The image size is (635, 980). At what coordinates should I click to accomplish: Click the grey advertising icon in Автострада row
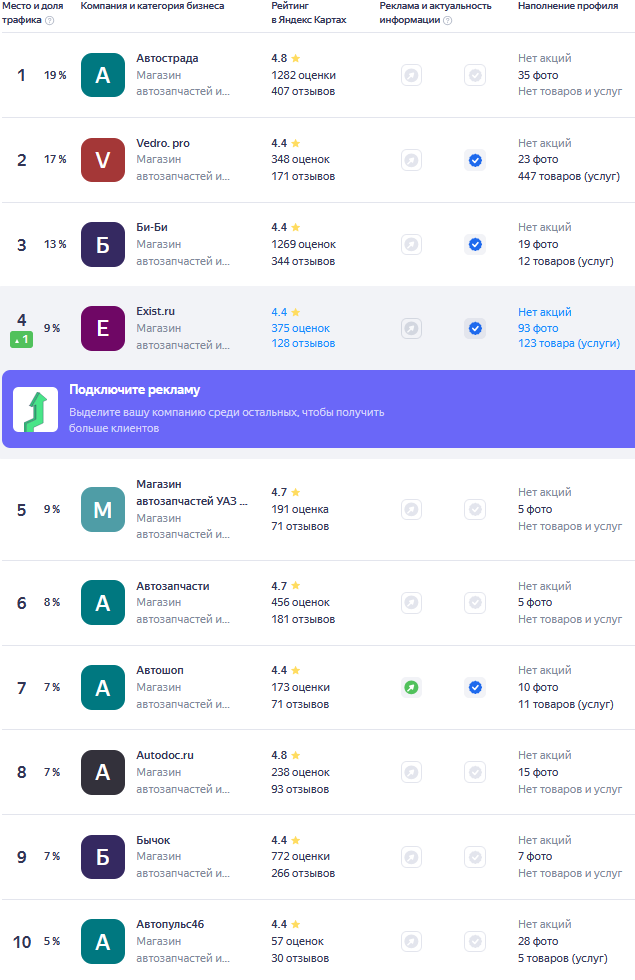click(411, 75)
